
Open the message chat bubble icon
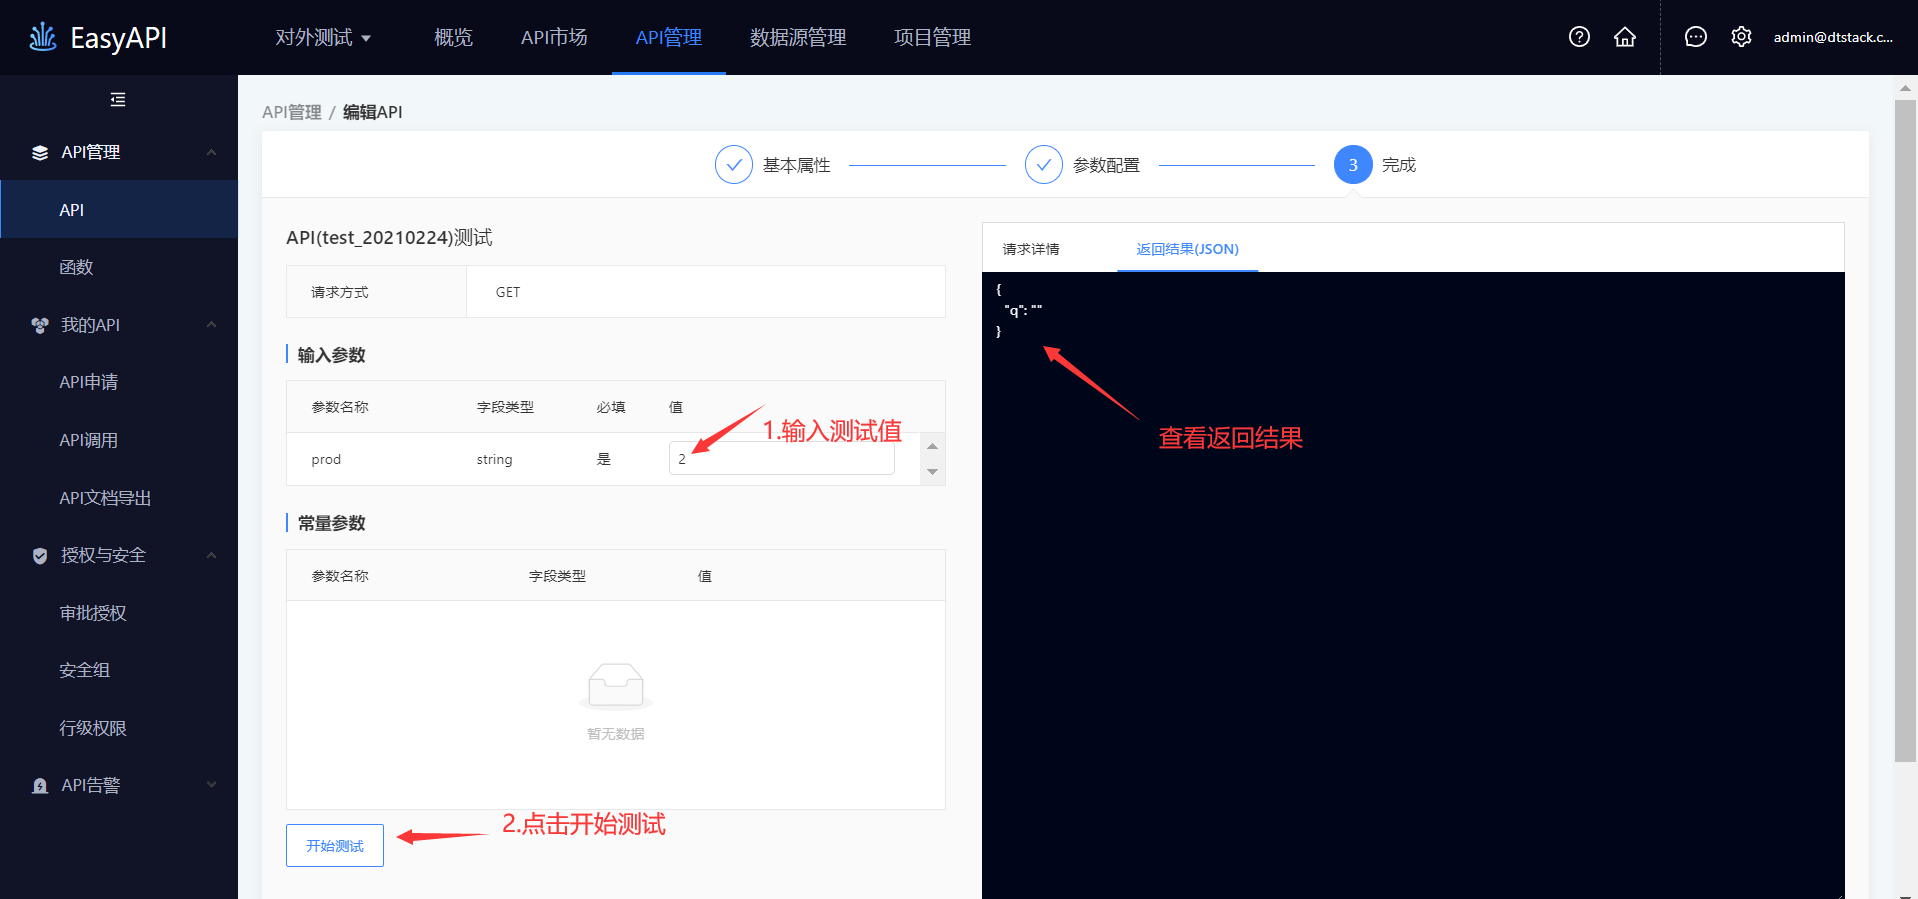pos(1696,37)
